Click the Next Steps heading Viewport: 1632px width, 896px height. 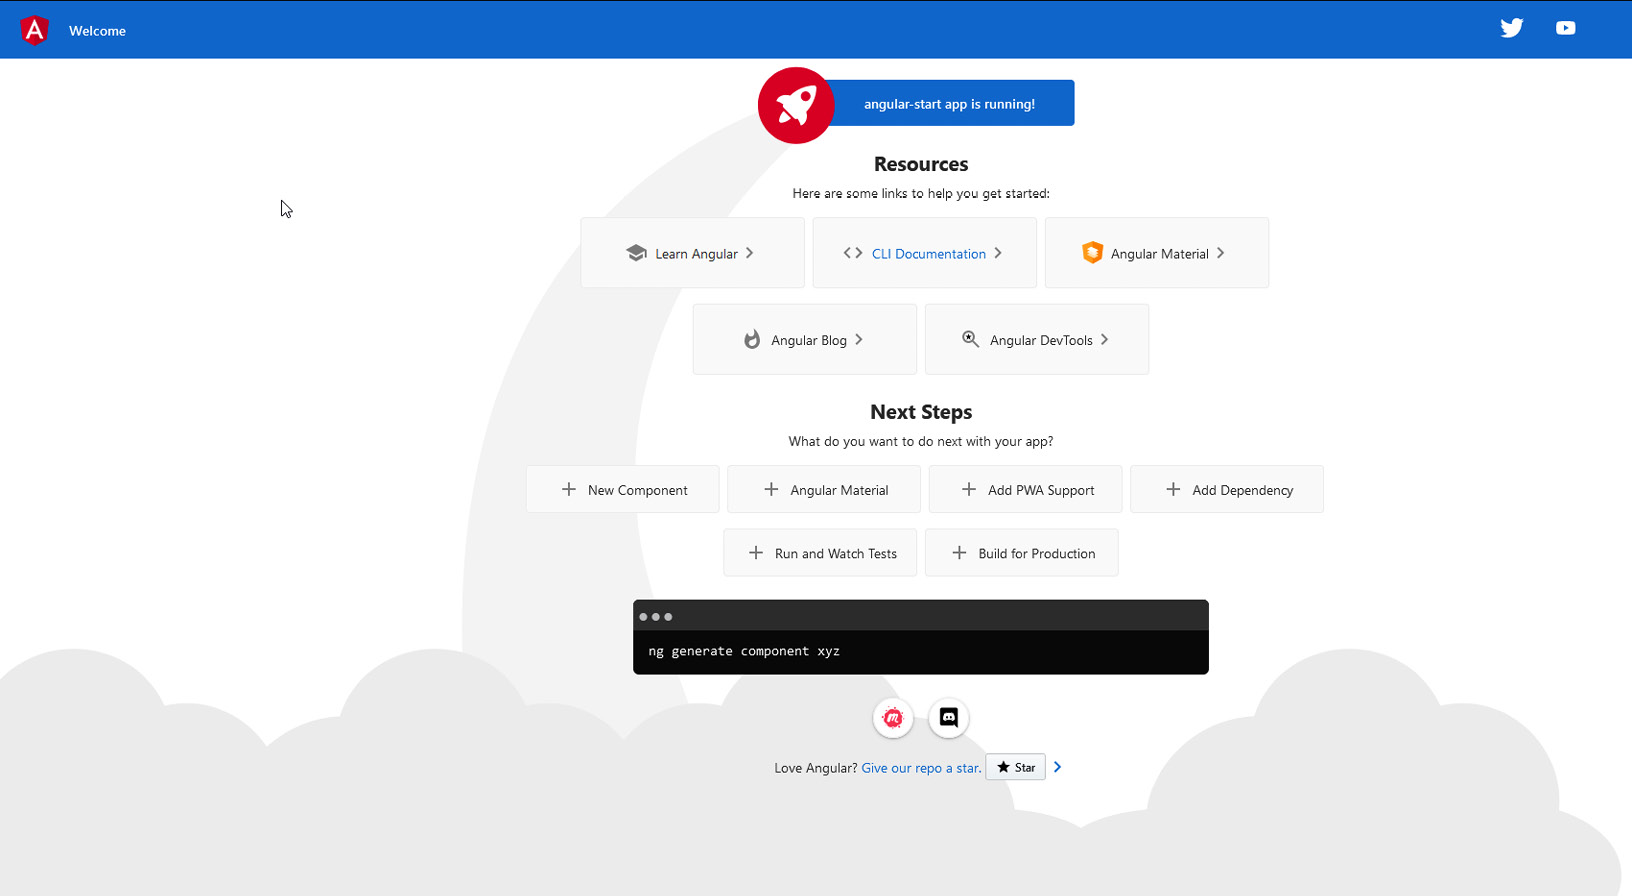click(x=921, y=412)
